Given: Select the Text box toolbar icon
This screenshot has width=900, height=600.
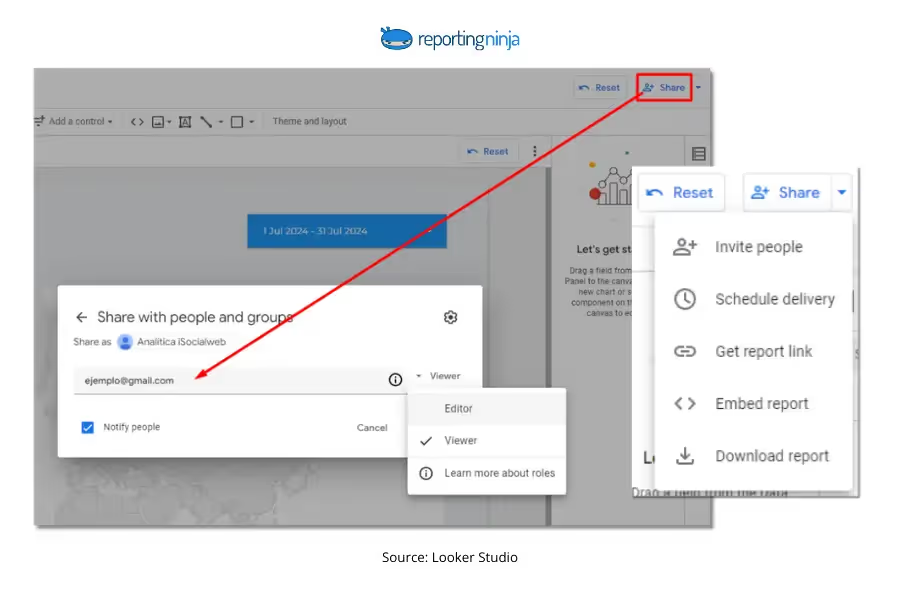Looking at the screenshot, I should click(185, 122).
